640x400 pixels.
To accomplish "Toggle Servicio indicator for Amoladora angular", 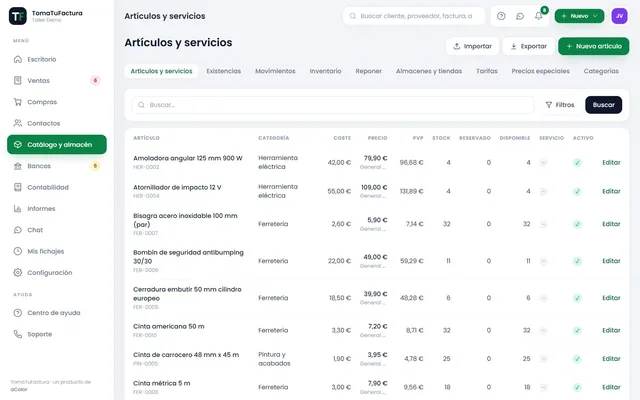I will coord(543,162).
